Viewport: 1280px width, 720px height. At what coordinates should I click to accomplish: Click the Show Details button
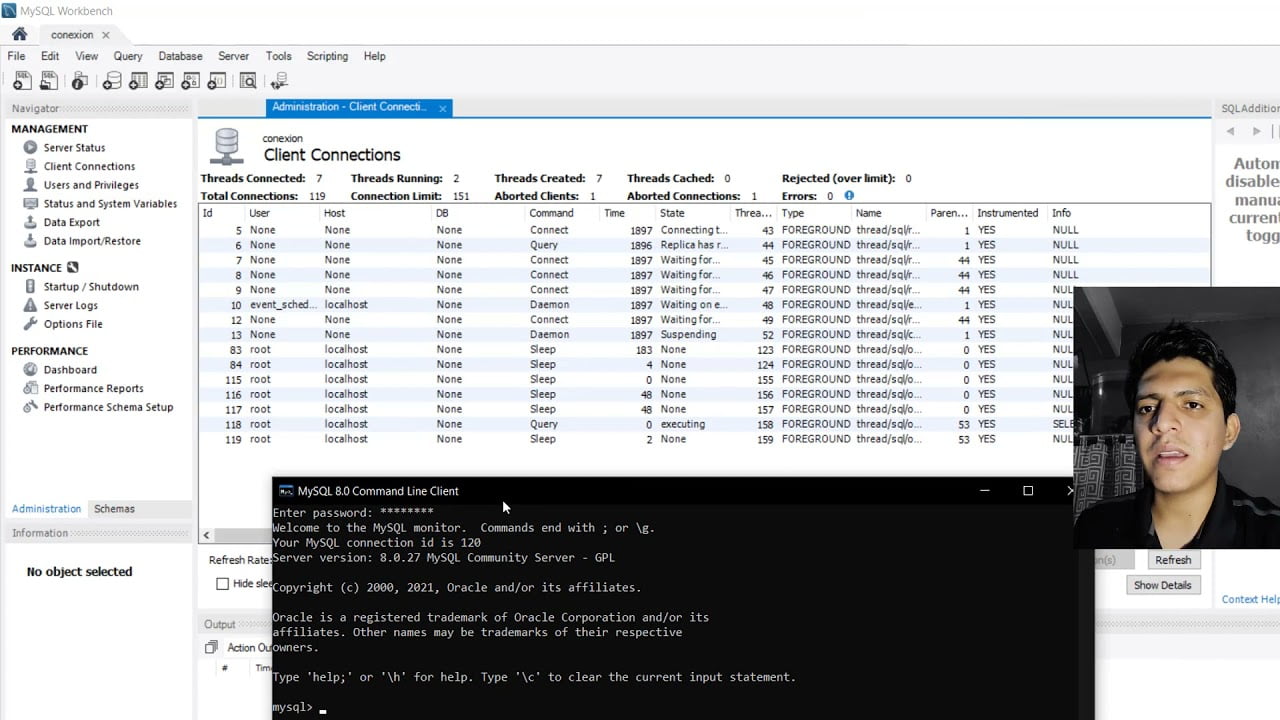[1162, 585]
